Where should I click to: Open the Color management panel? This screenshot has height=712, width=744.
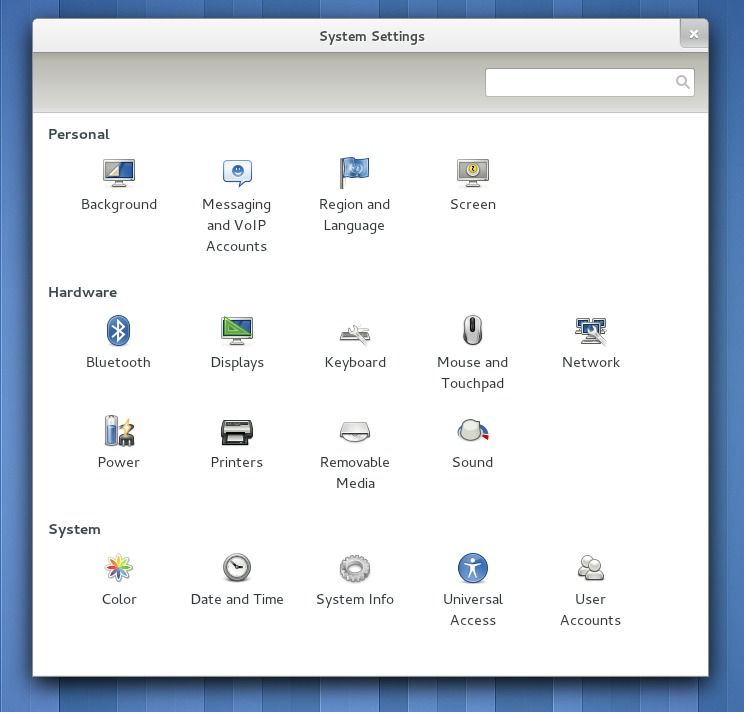[119, 568]
